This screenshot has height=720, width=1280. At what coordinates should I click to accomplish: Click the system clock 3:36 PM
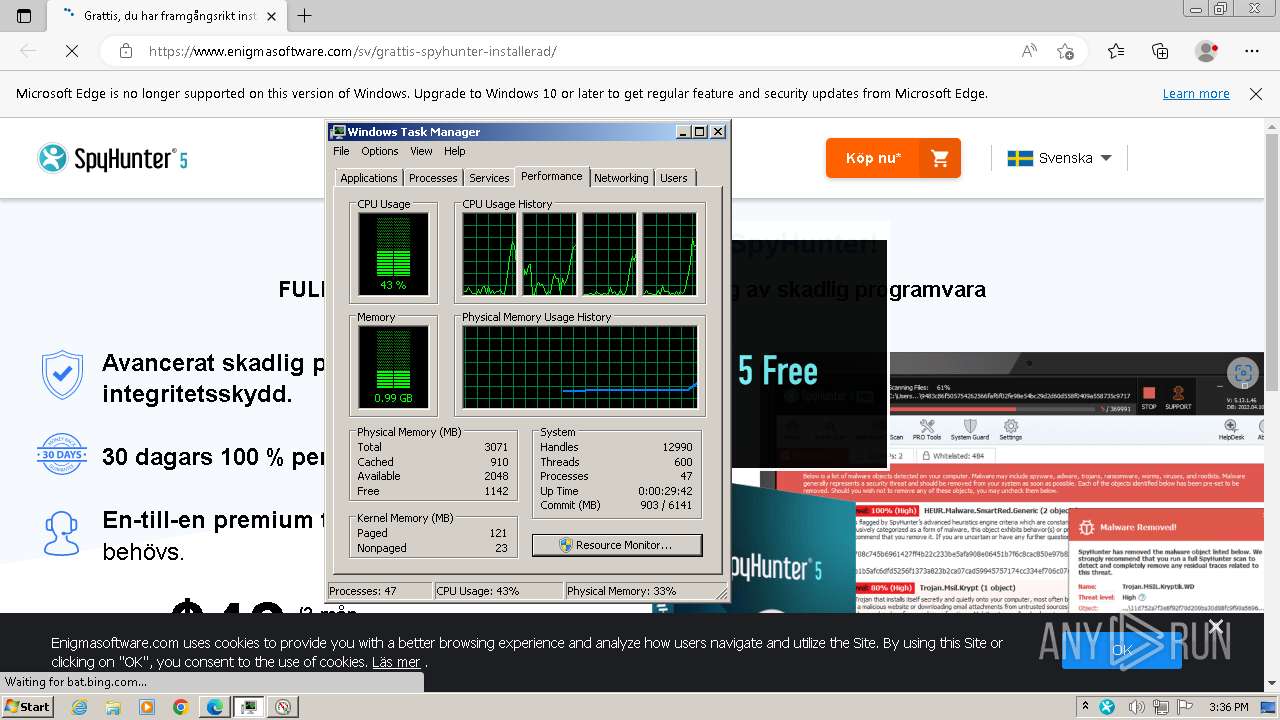[1228, 707]
